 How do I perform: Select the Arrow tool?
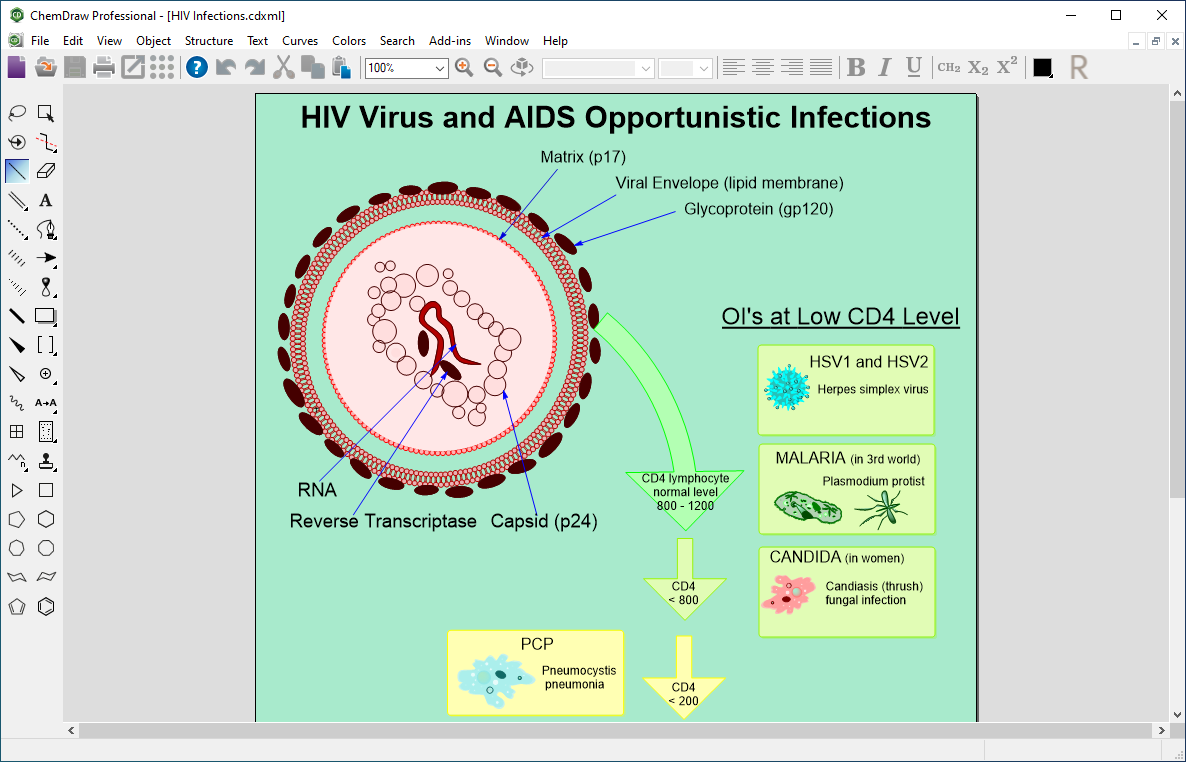pos(46,258)
